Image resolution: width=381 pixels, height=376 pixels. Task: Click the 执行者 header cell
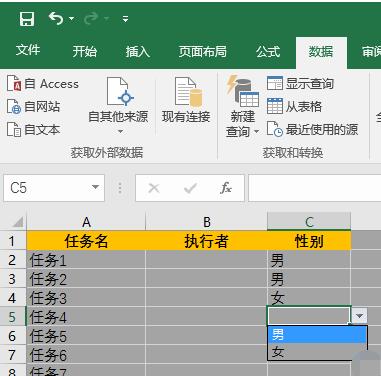point(206,241)
